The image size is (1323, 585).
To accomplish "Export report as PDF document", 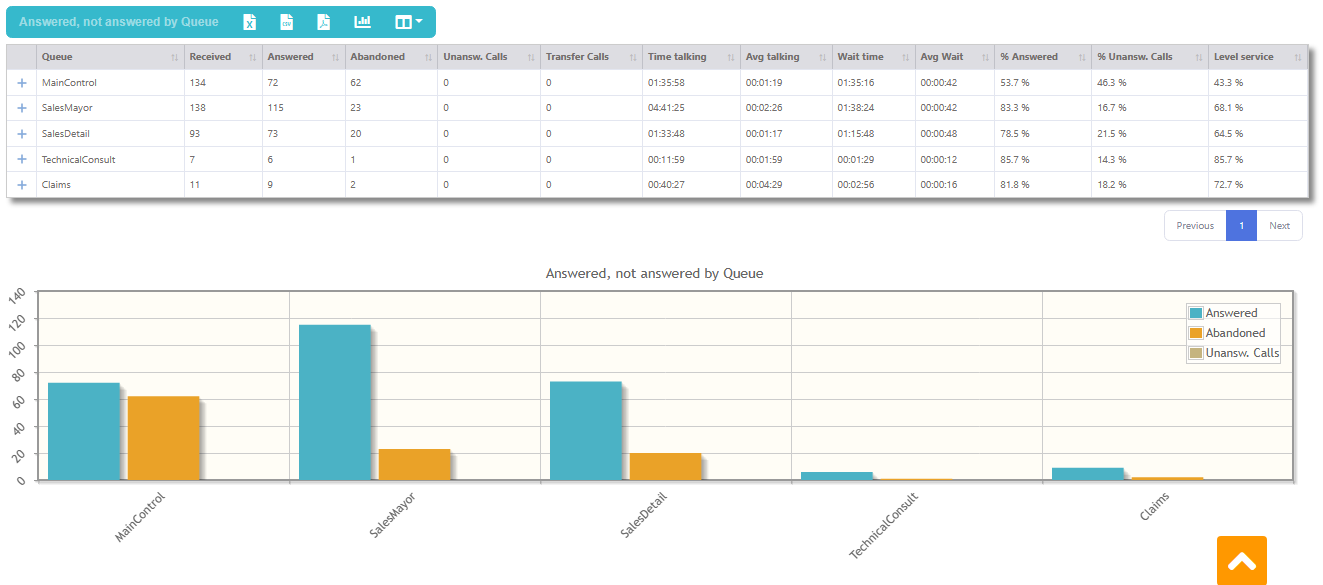I will click(323, 22).
